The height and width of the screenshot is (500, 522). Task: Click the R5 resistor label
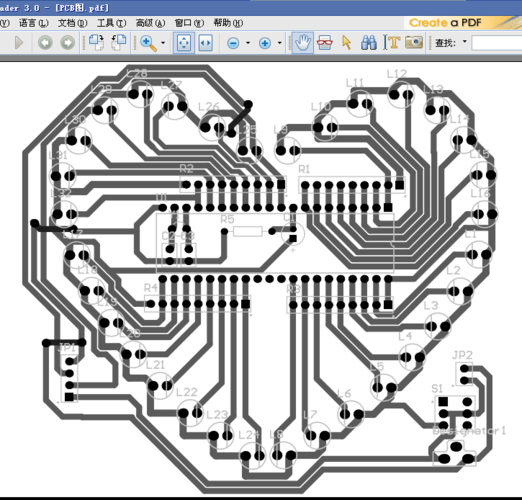(x=227, y=219)
